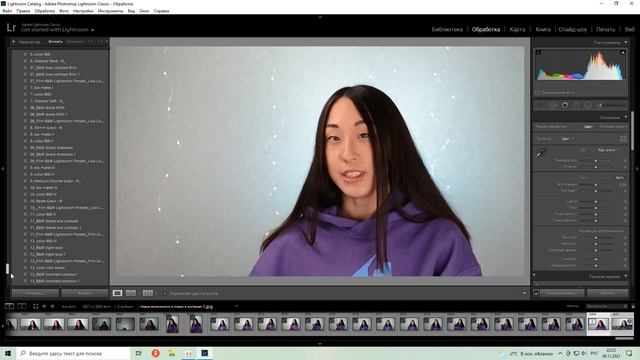The height and width of the screenshot is (360, 640).
Task: Switch to Слайд-шоу module
Action: click(x=573, y=29)
